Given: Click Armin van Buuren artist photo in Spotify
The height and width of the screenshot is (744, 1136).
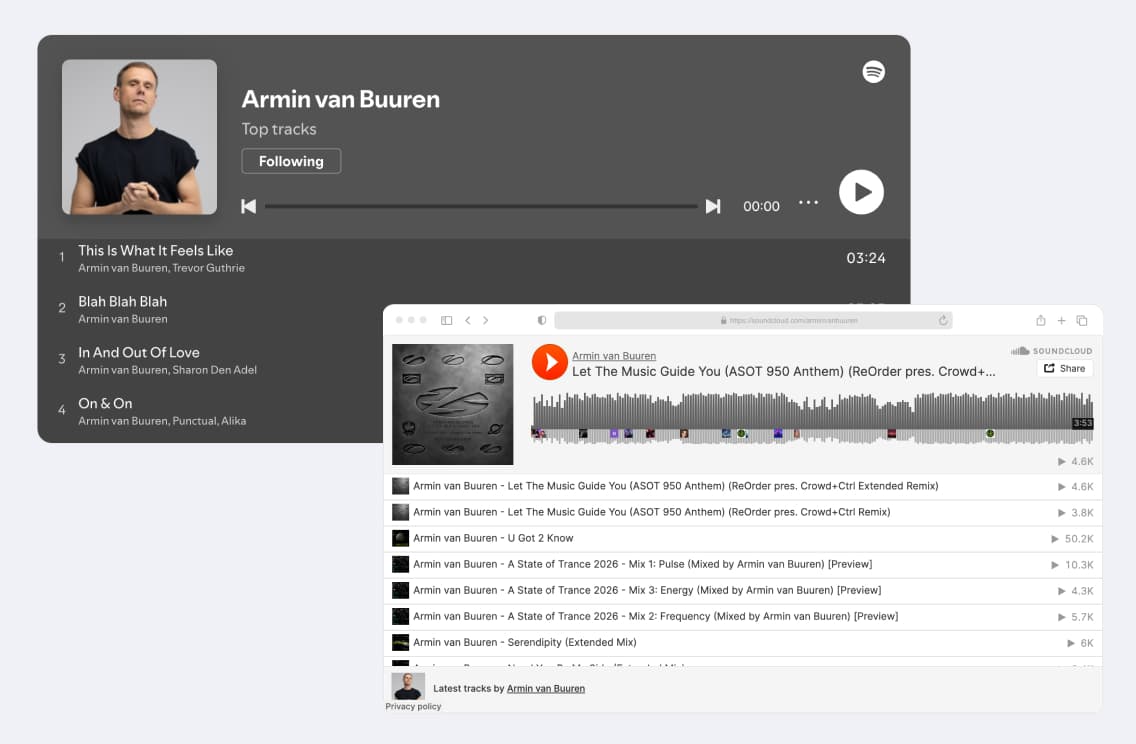Looking at the screenshot, I should pos(139,137).
